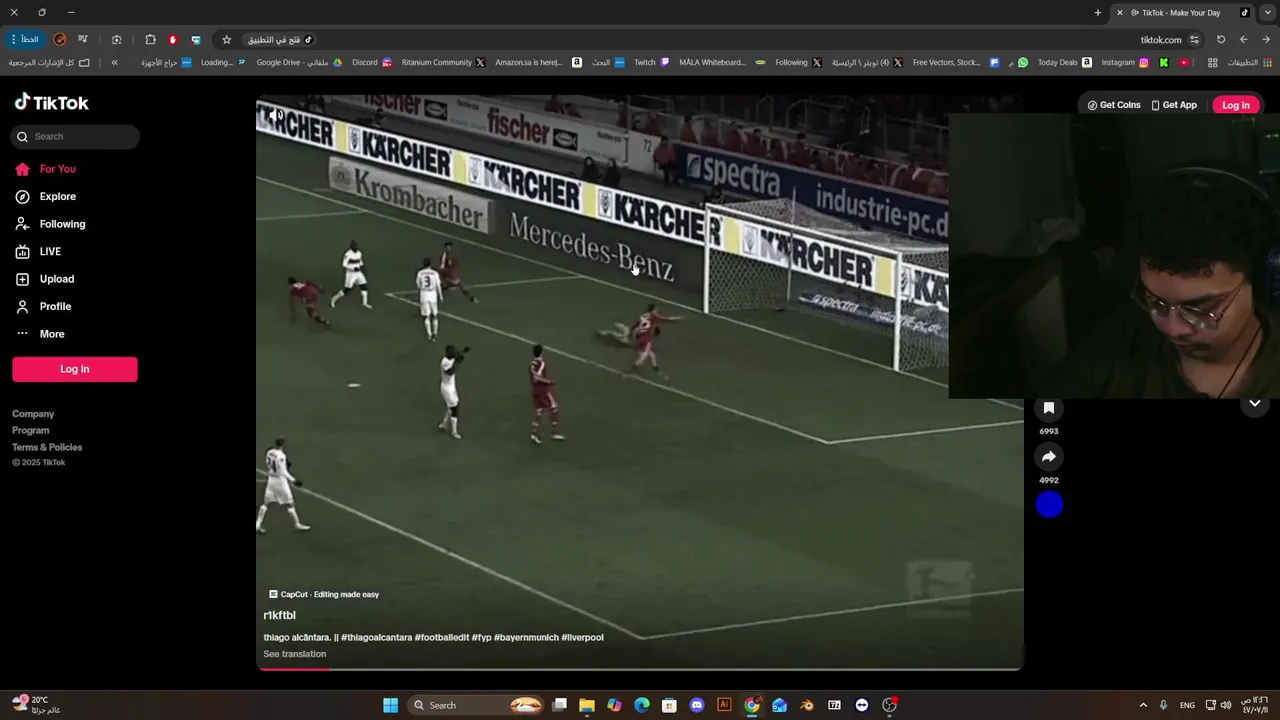The image size is (1280, 720).
Task: Expand the Company footer section
Action: coord(33,414)
